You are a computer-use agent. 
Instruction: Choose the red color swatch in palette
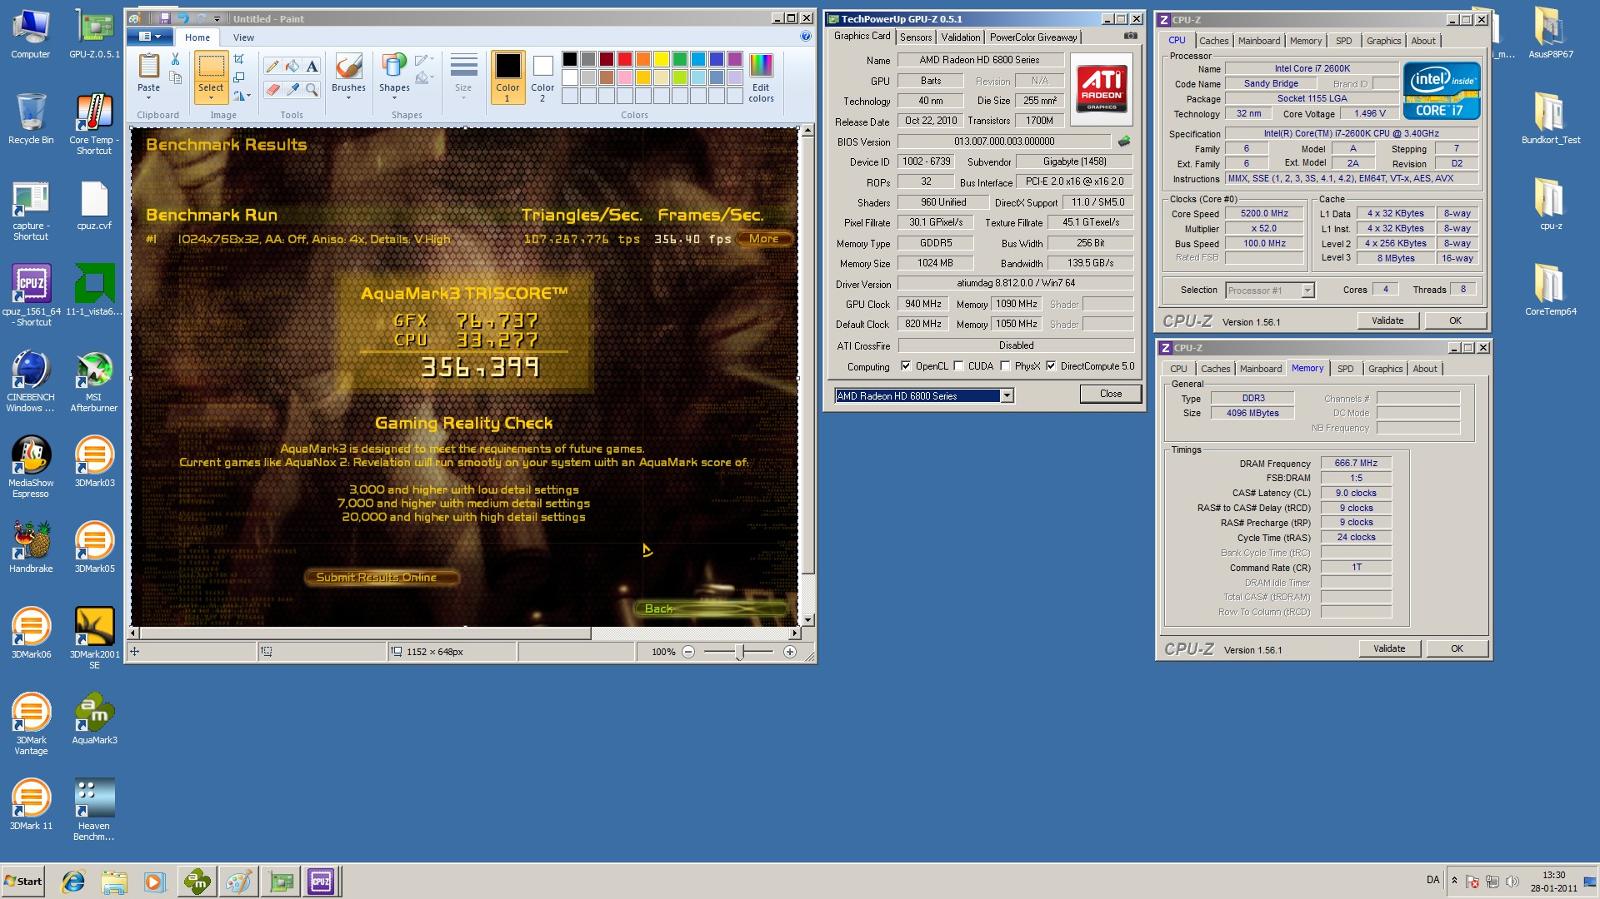point(625,59)
